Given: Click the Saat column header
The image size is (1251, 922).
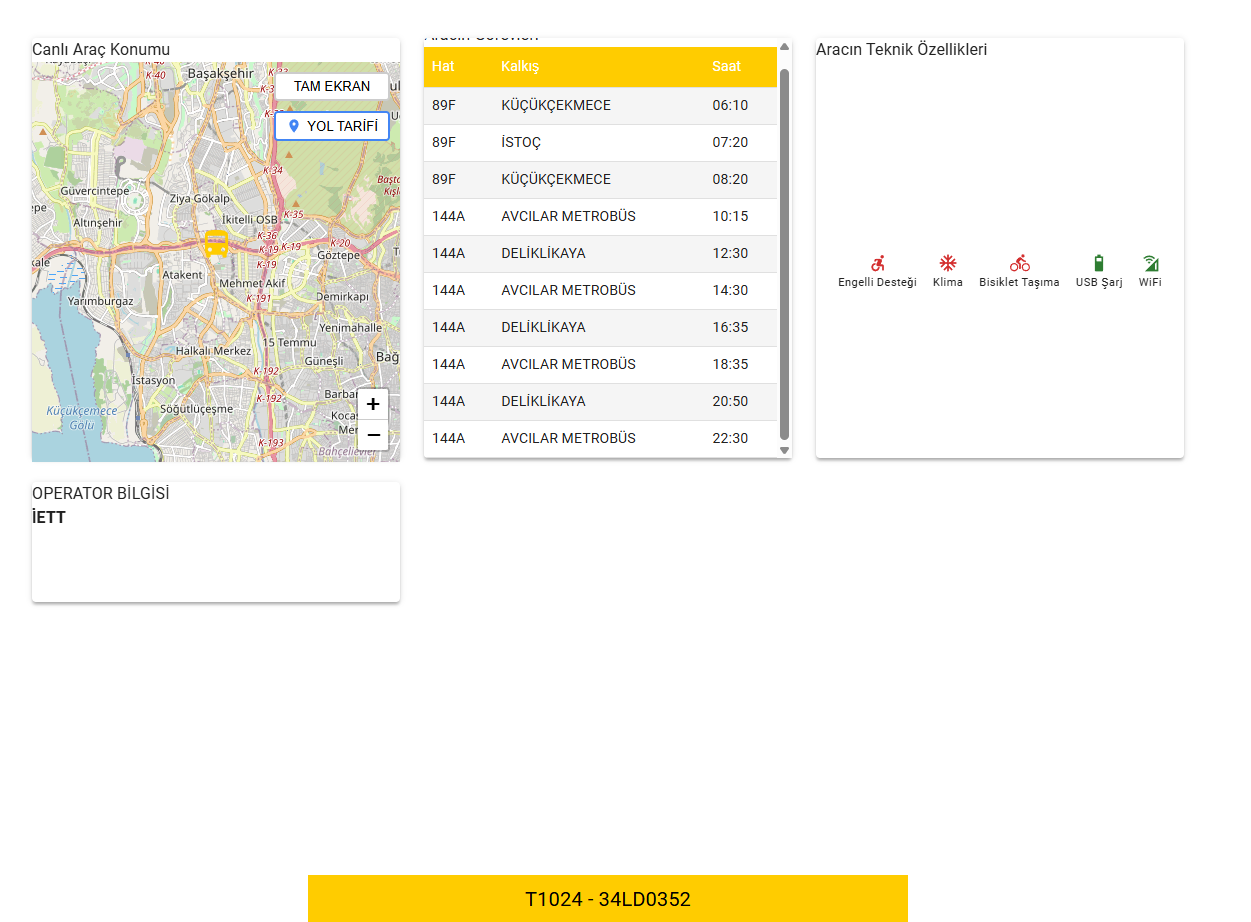Looking at the screenshot, I should pos(726,66).
